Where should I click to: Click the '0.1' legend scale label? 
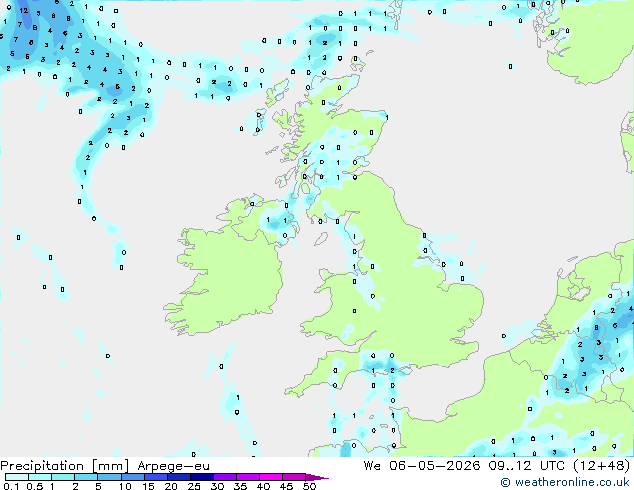coord(11,486)
